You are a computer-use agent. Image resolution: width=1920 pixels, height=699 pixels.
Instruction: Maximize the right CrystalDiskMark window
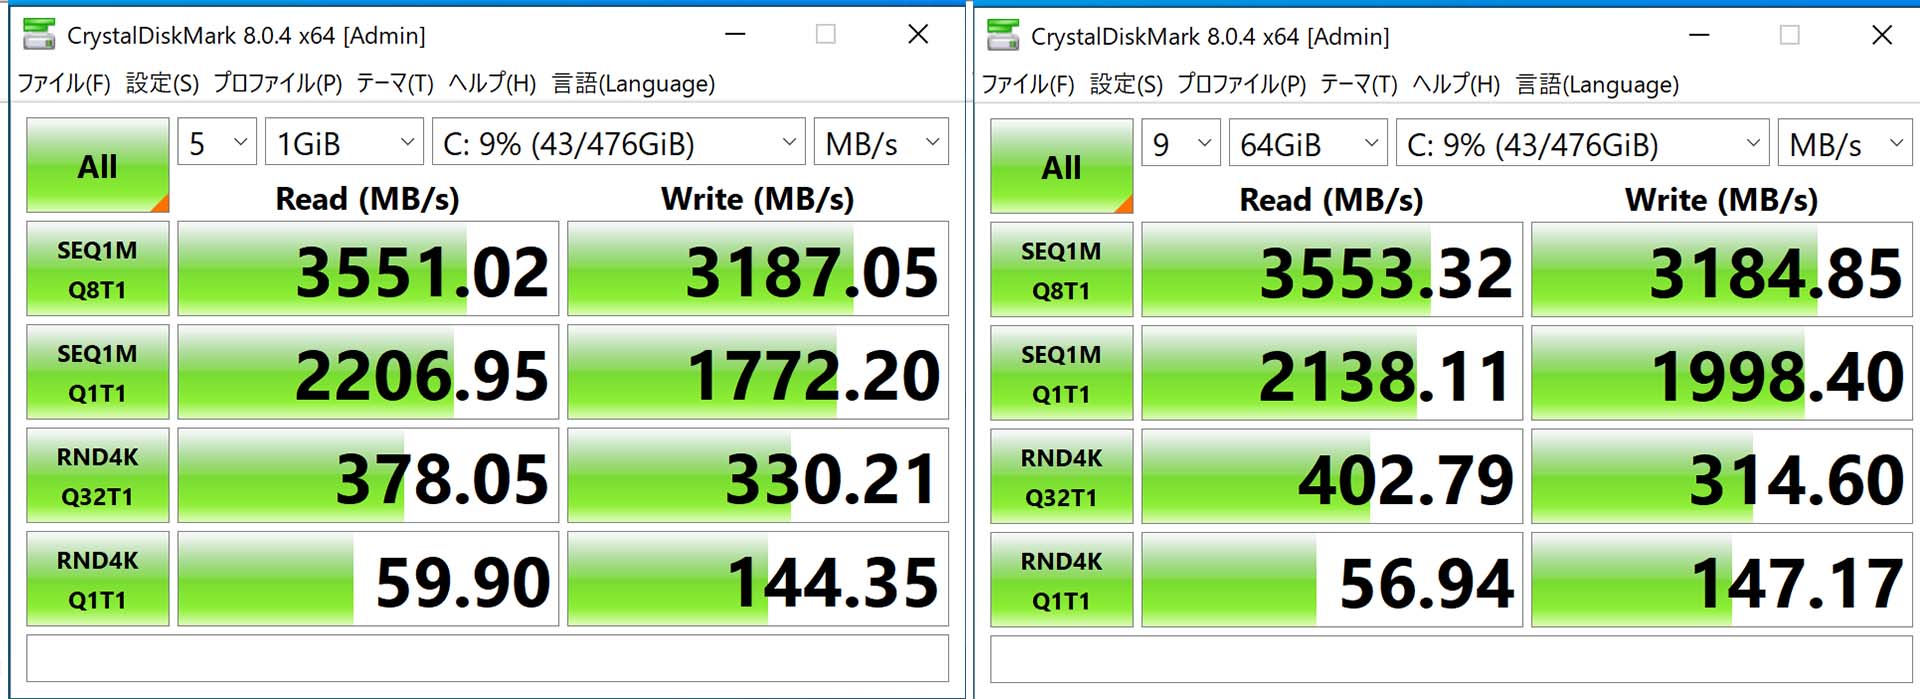click(1790, 35)
